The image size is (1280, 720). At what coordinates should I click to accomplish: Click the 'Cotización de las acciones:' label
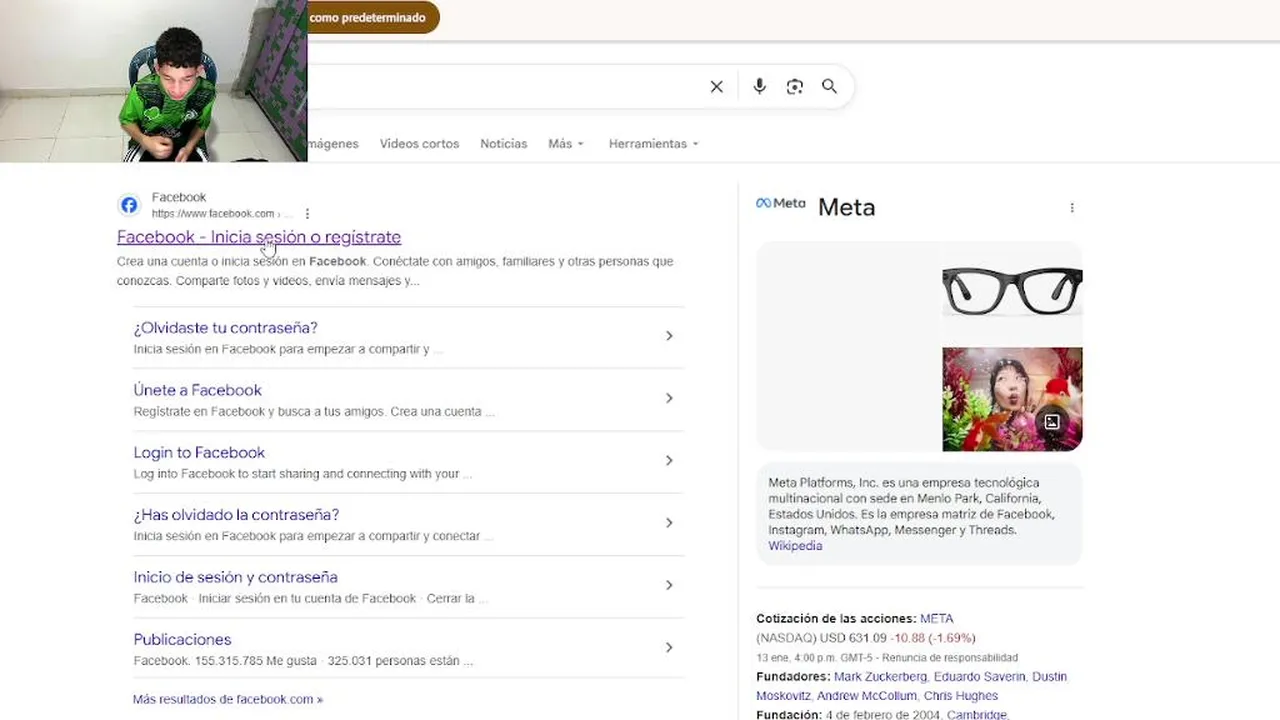pos(836,619)
